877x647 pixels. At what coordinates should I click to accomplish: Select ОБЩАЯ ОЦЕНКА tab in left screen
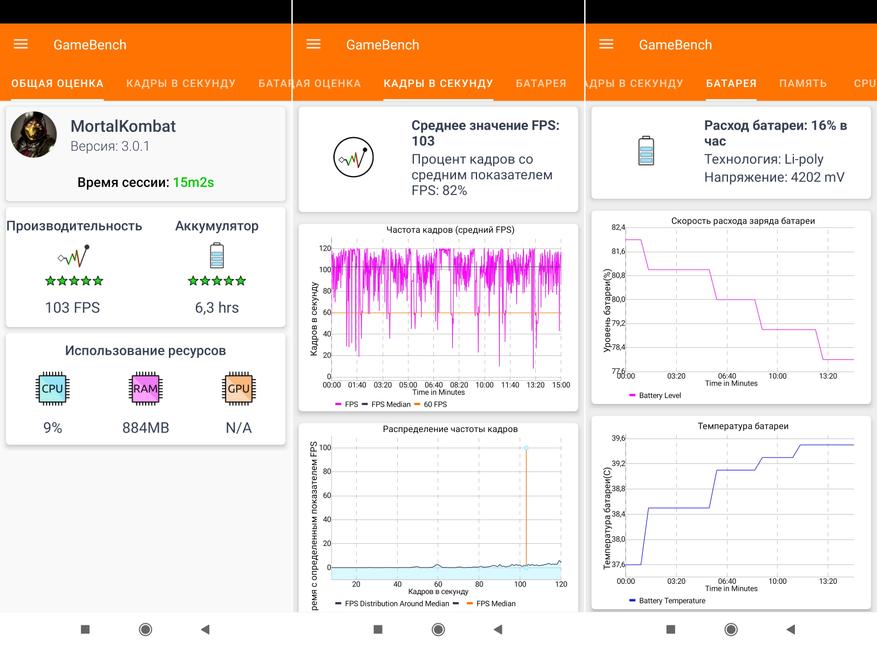pos(57,83)
